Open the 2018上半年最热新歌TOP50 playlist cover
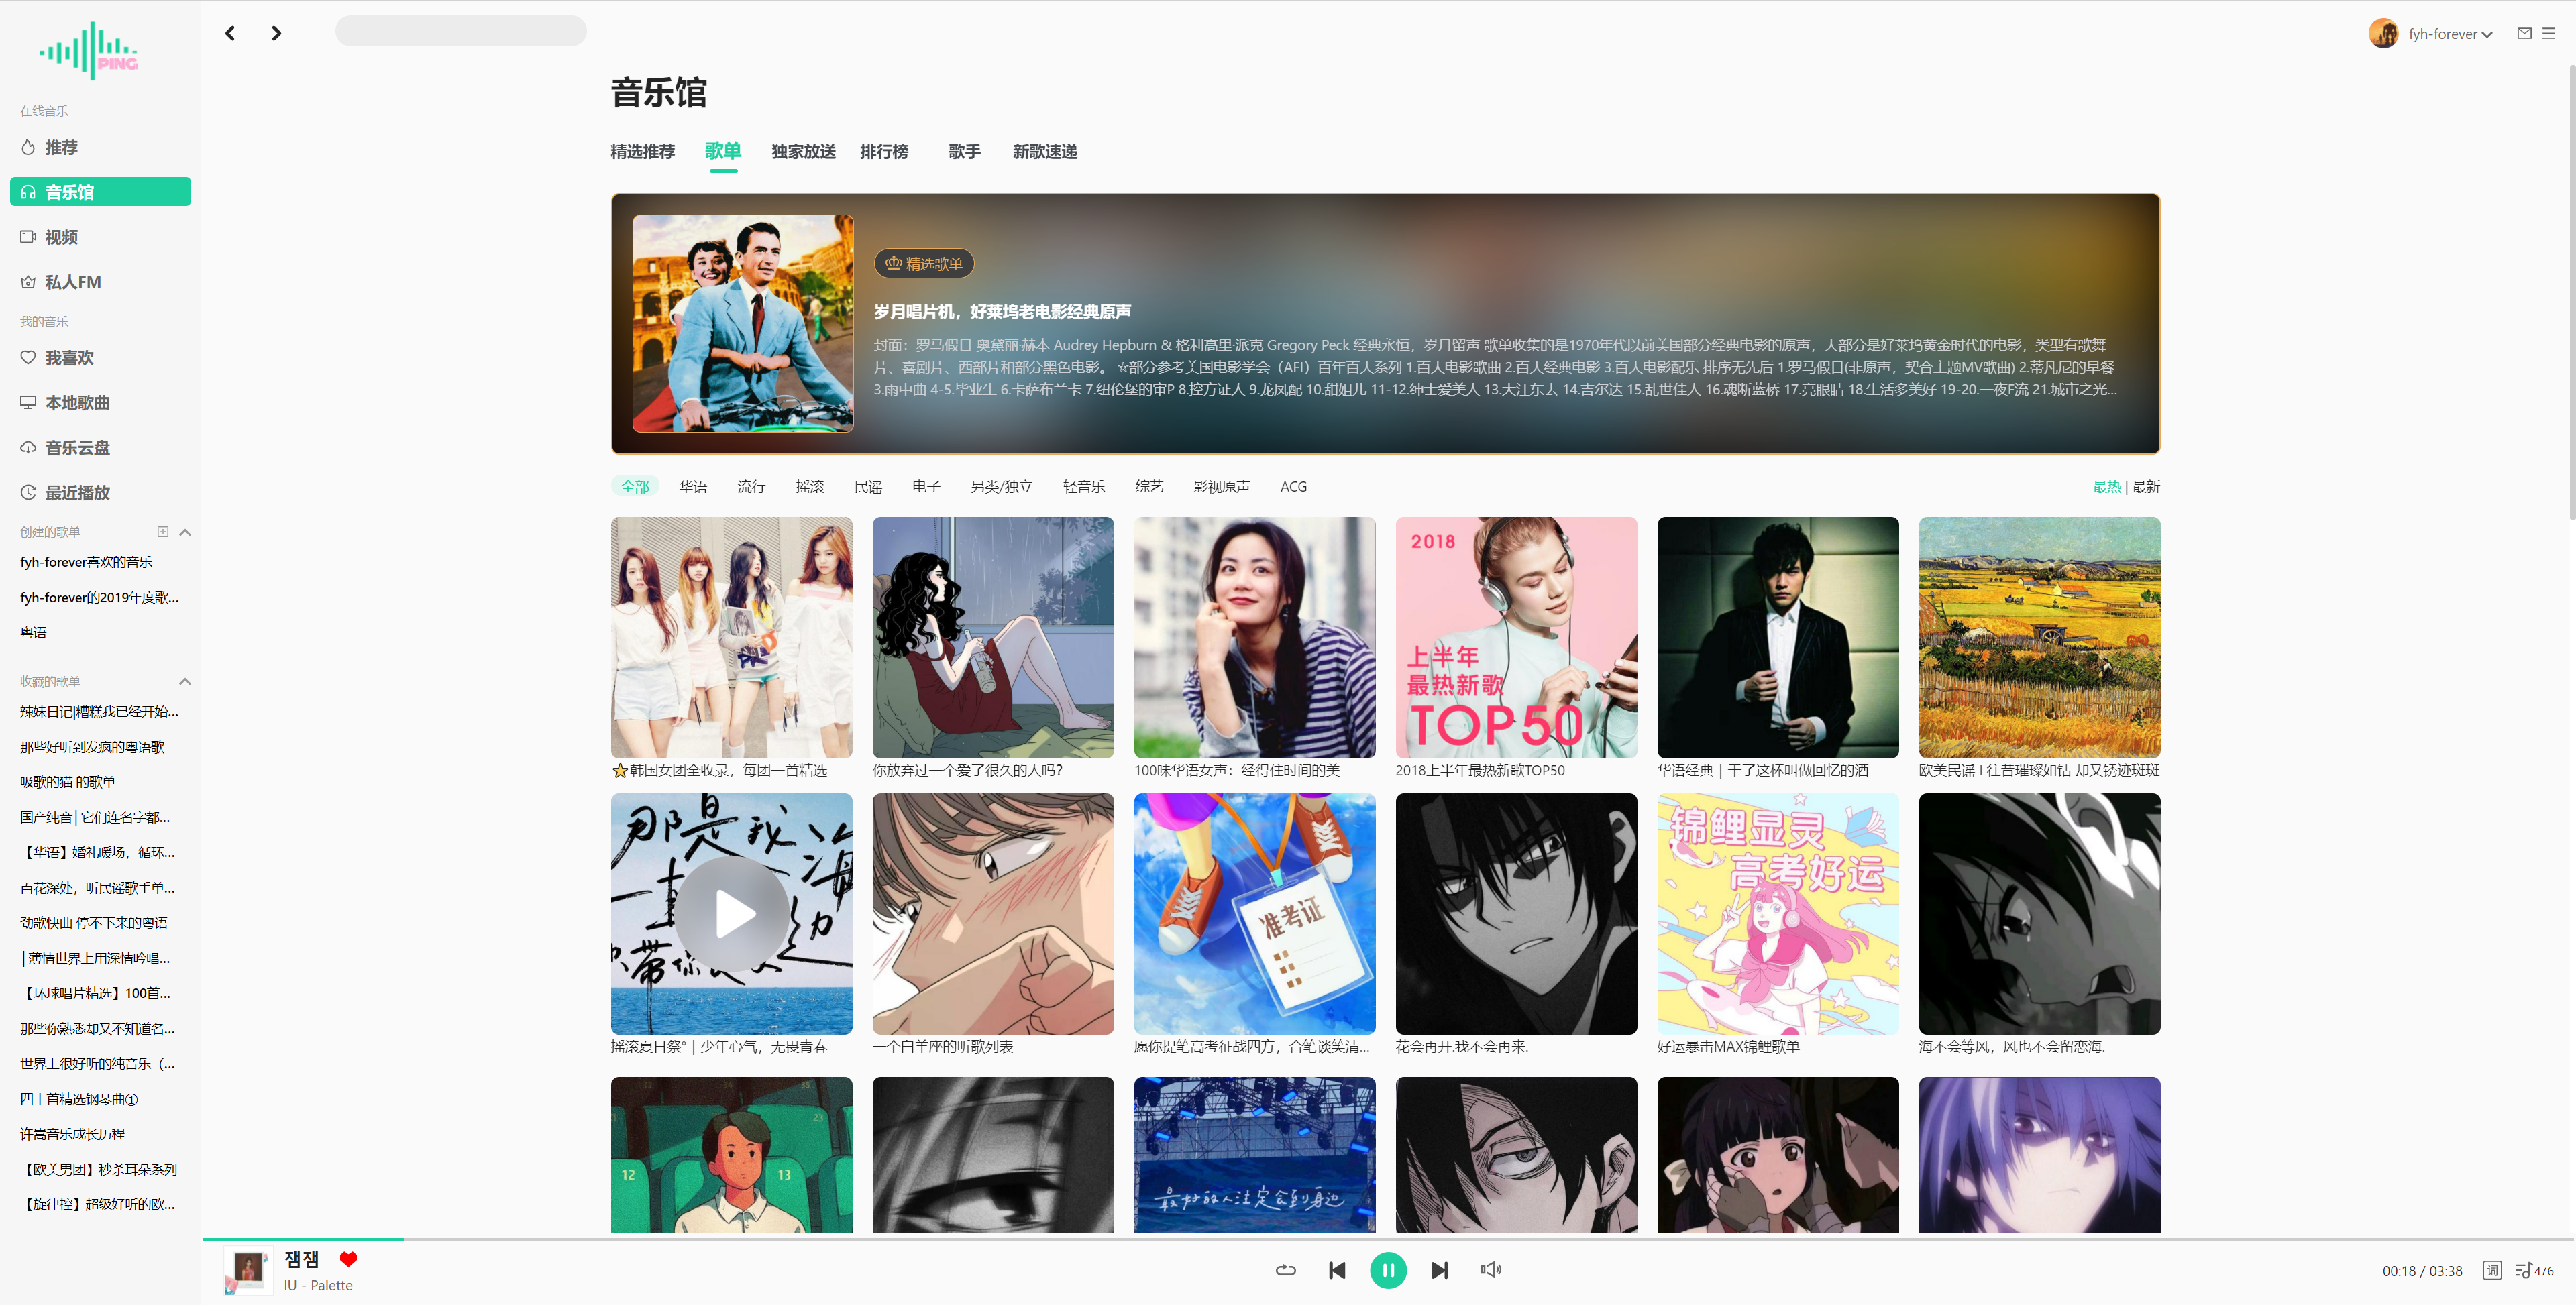This screenshot has height=1305, width=2576. click(x=1516, y=637)
